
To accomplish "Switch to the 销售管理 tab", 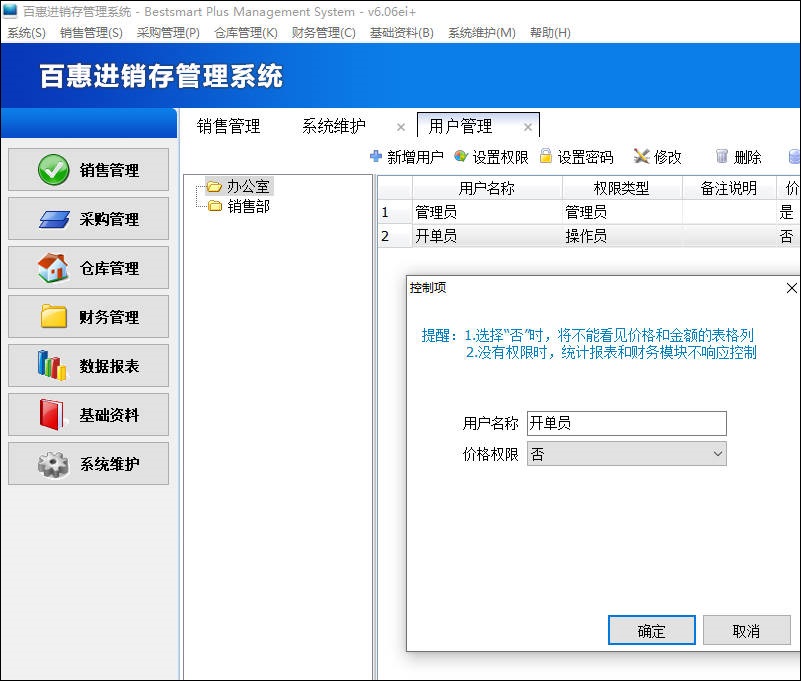I will (231, 127).
